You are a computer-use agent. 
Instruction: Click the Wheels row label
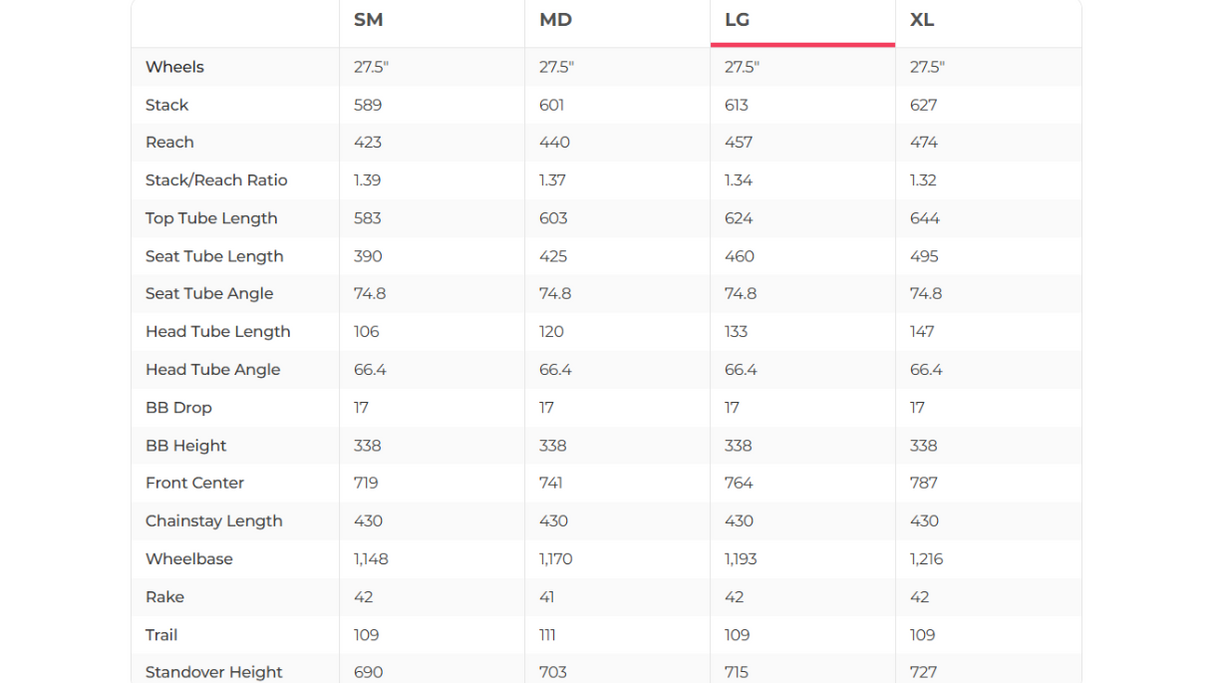[x=174, y=67]
